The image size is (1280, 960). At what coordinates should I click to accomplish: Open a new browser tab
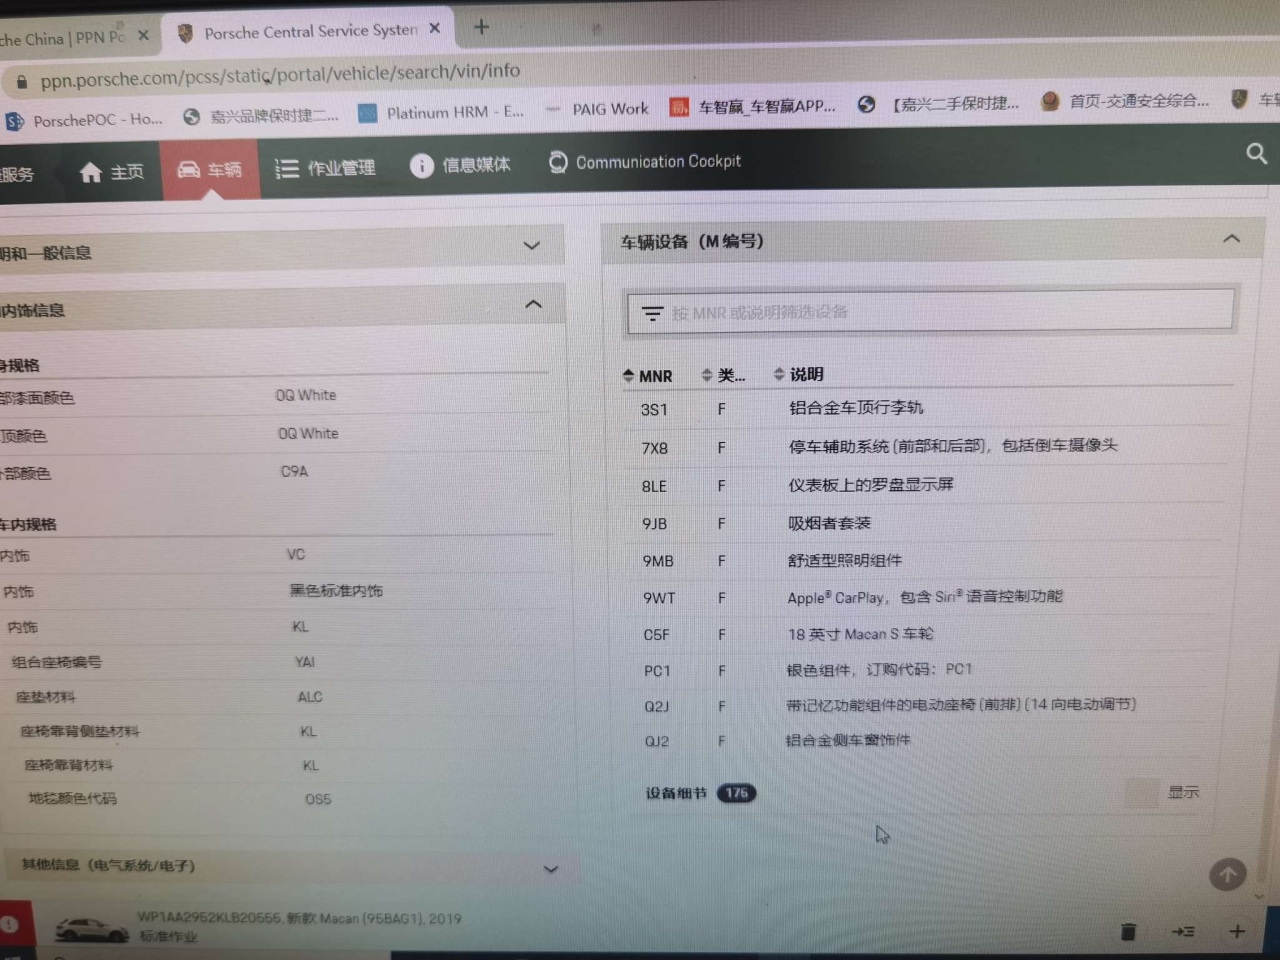pos(481,27)
